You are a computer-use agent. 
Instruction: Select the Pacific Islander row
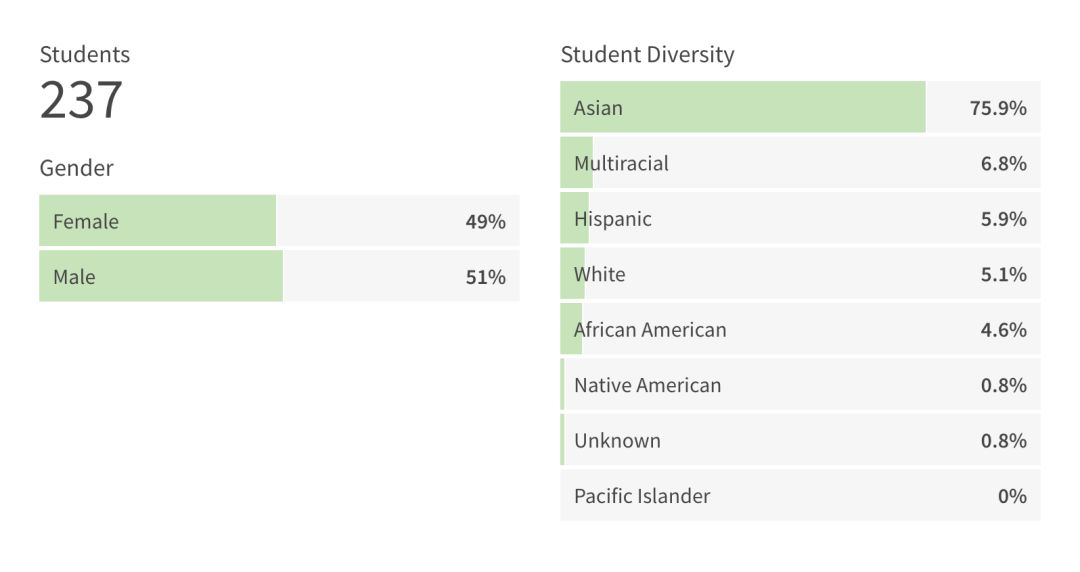click(x=800, y=496)
